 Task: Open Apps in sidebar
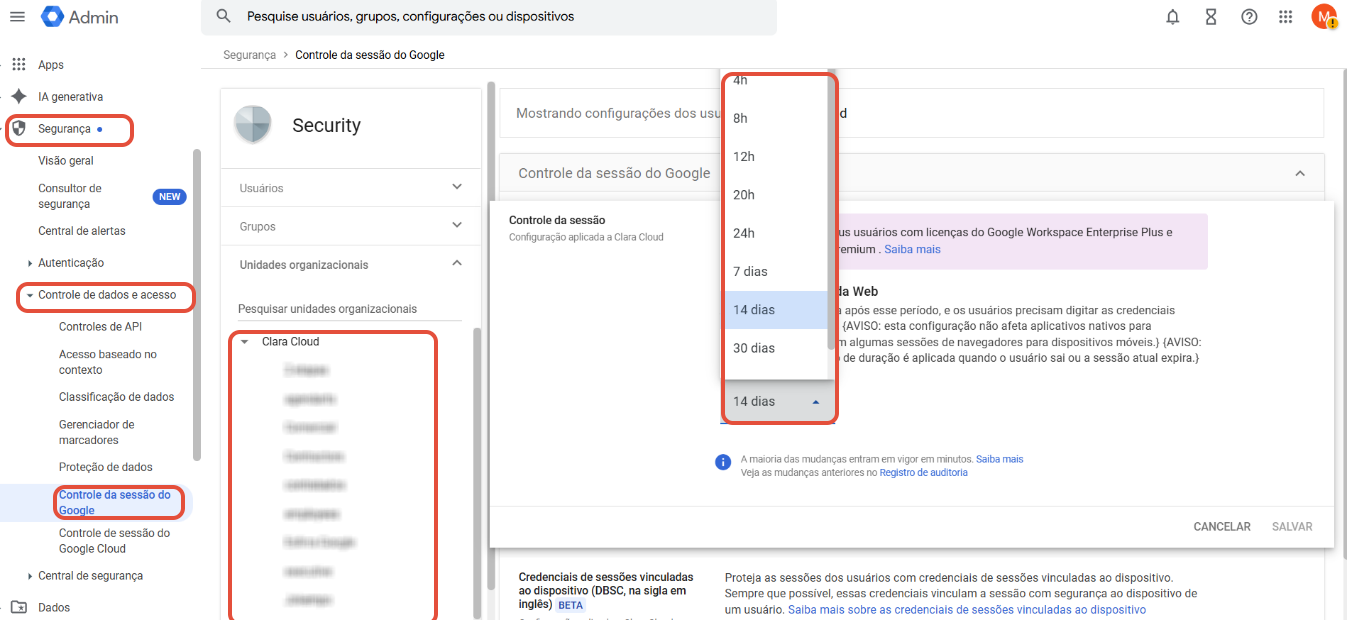pos(51,65)
